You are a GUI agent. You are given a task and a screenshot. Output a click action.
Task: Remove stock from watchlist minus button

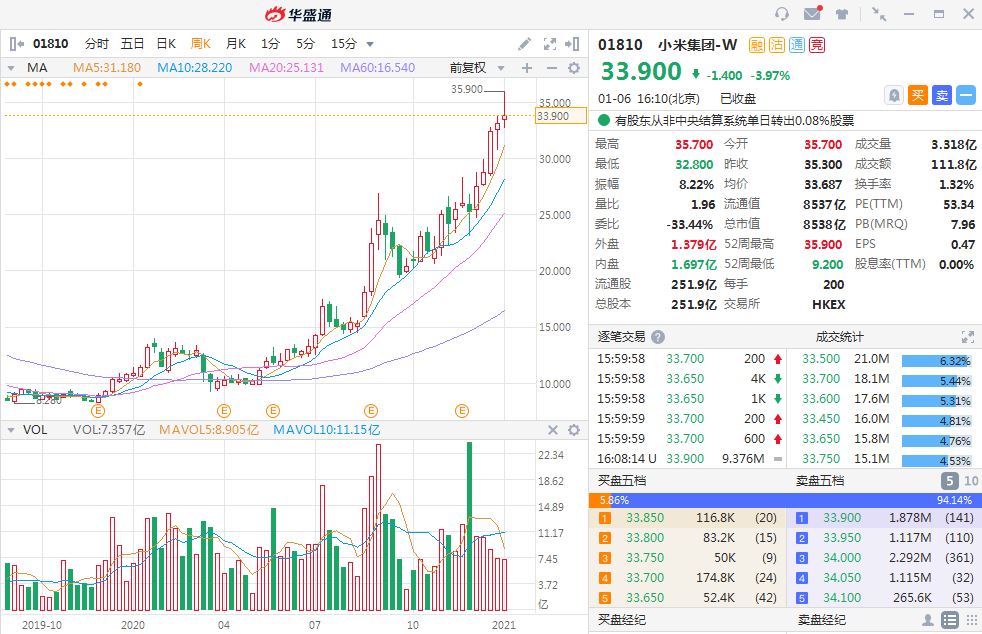[x=966, y=95]
